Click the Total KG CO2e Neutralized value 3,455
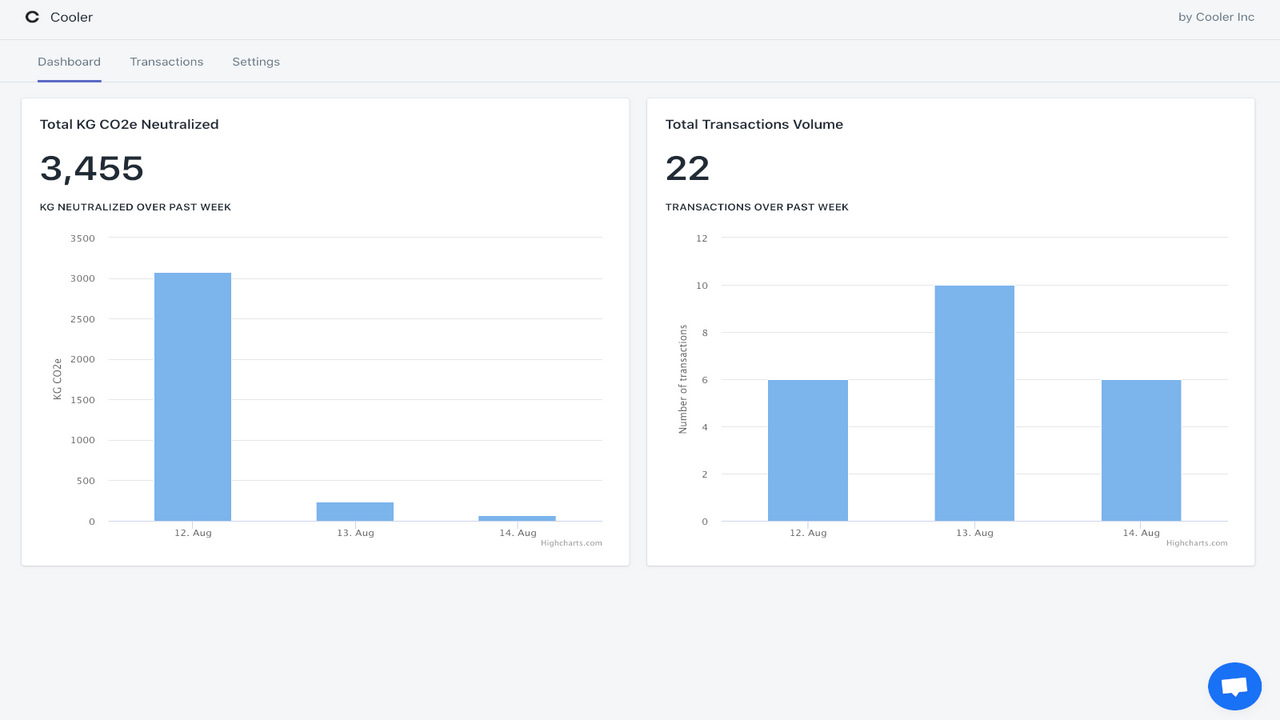This screenshot has height=720, width=1280. [x=91, y=168]
